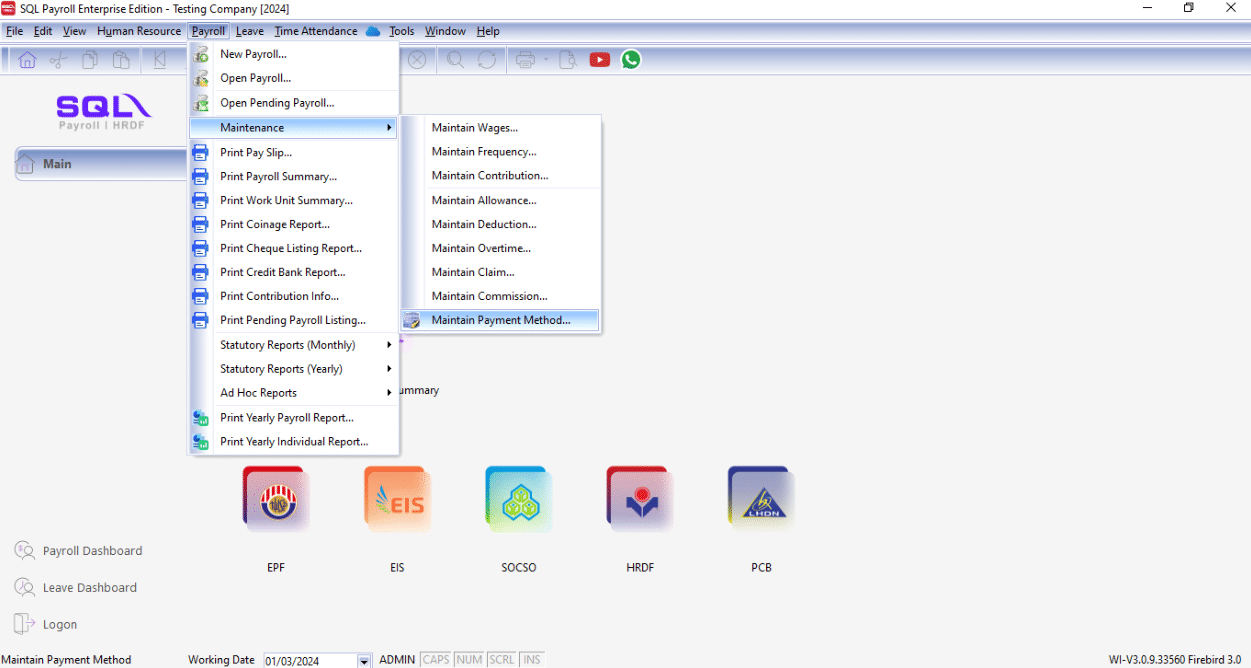Open the Working Date dropdown arrow
Image resolution: width=1251 pixels, height=668 pixels.
[x=364, y=661]
